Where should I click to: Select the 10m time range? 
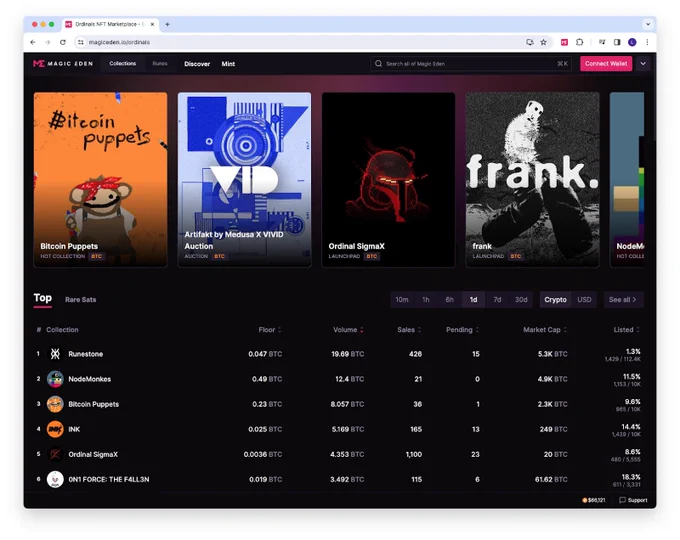[402, 300]
